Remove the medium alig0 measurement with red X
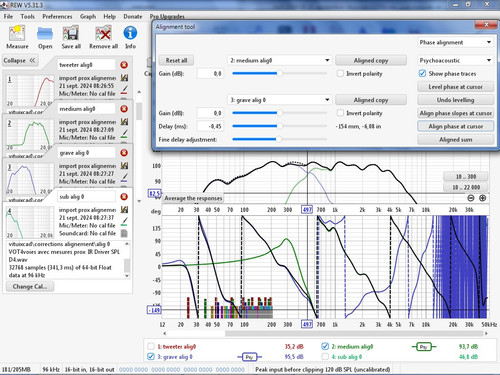The image size is (500, 375). (x=124, y=109)
